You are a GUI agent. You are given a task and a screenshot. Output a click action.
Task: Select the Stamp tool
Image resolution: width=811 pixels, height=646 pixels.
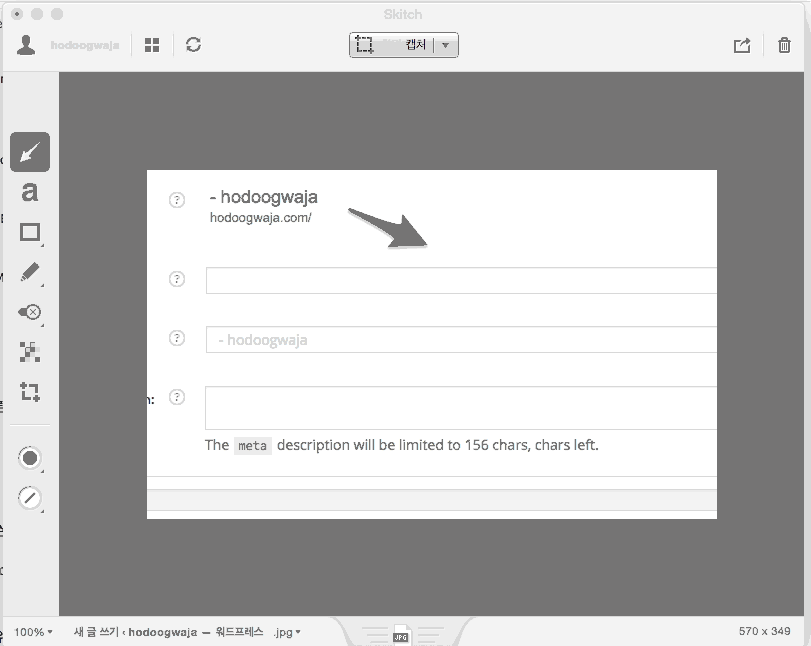point(30,312)
